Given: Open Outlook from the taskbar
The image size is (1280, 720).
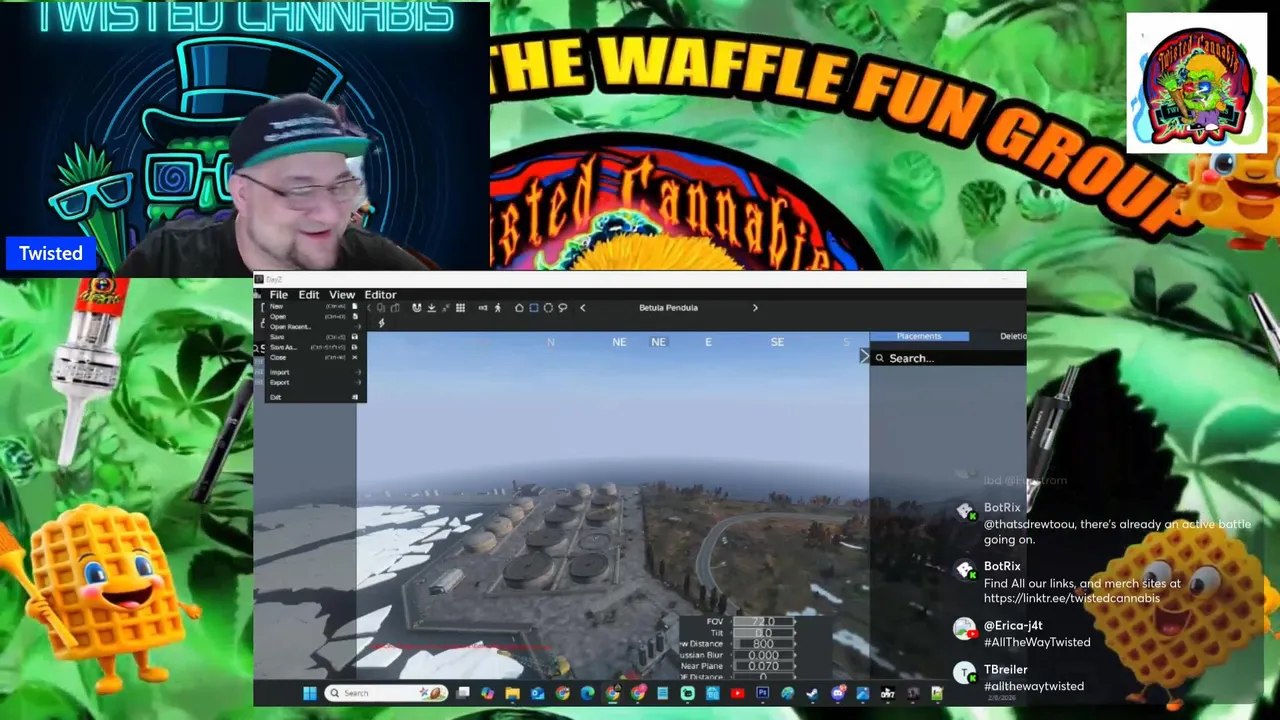Looking at the screenshot, I should tap(537, 693).
